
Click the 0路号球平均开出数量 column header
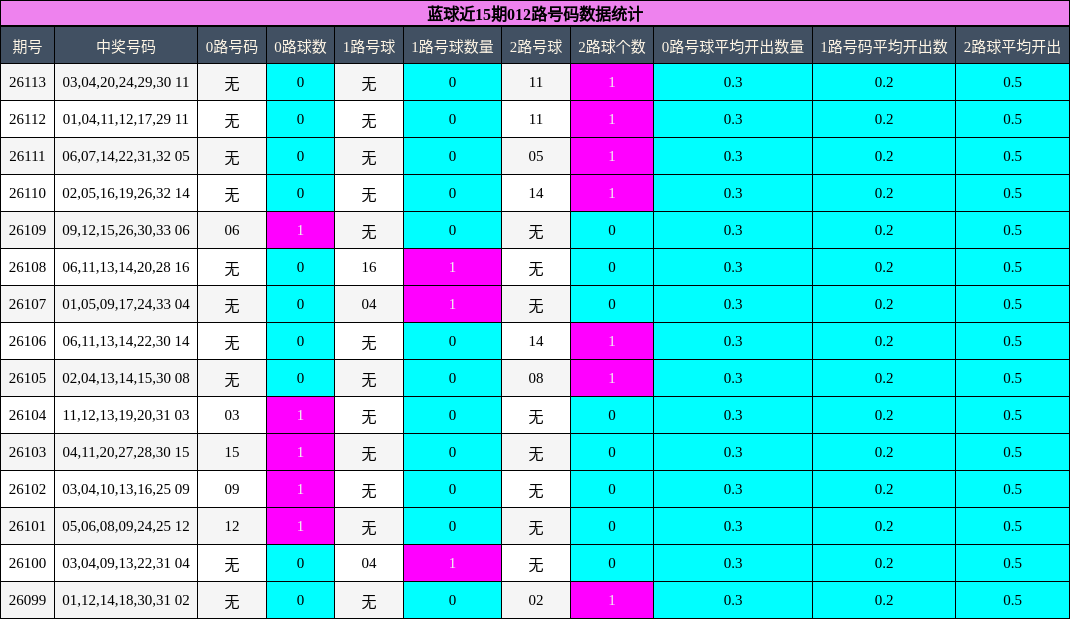(733, 46)
